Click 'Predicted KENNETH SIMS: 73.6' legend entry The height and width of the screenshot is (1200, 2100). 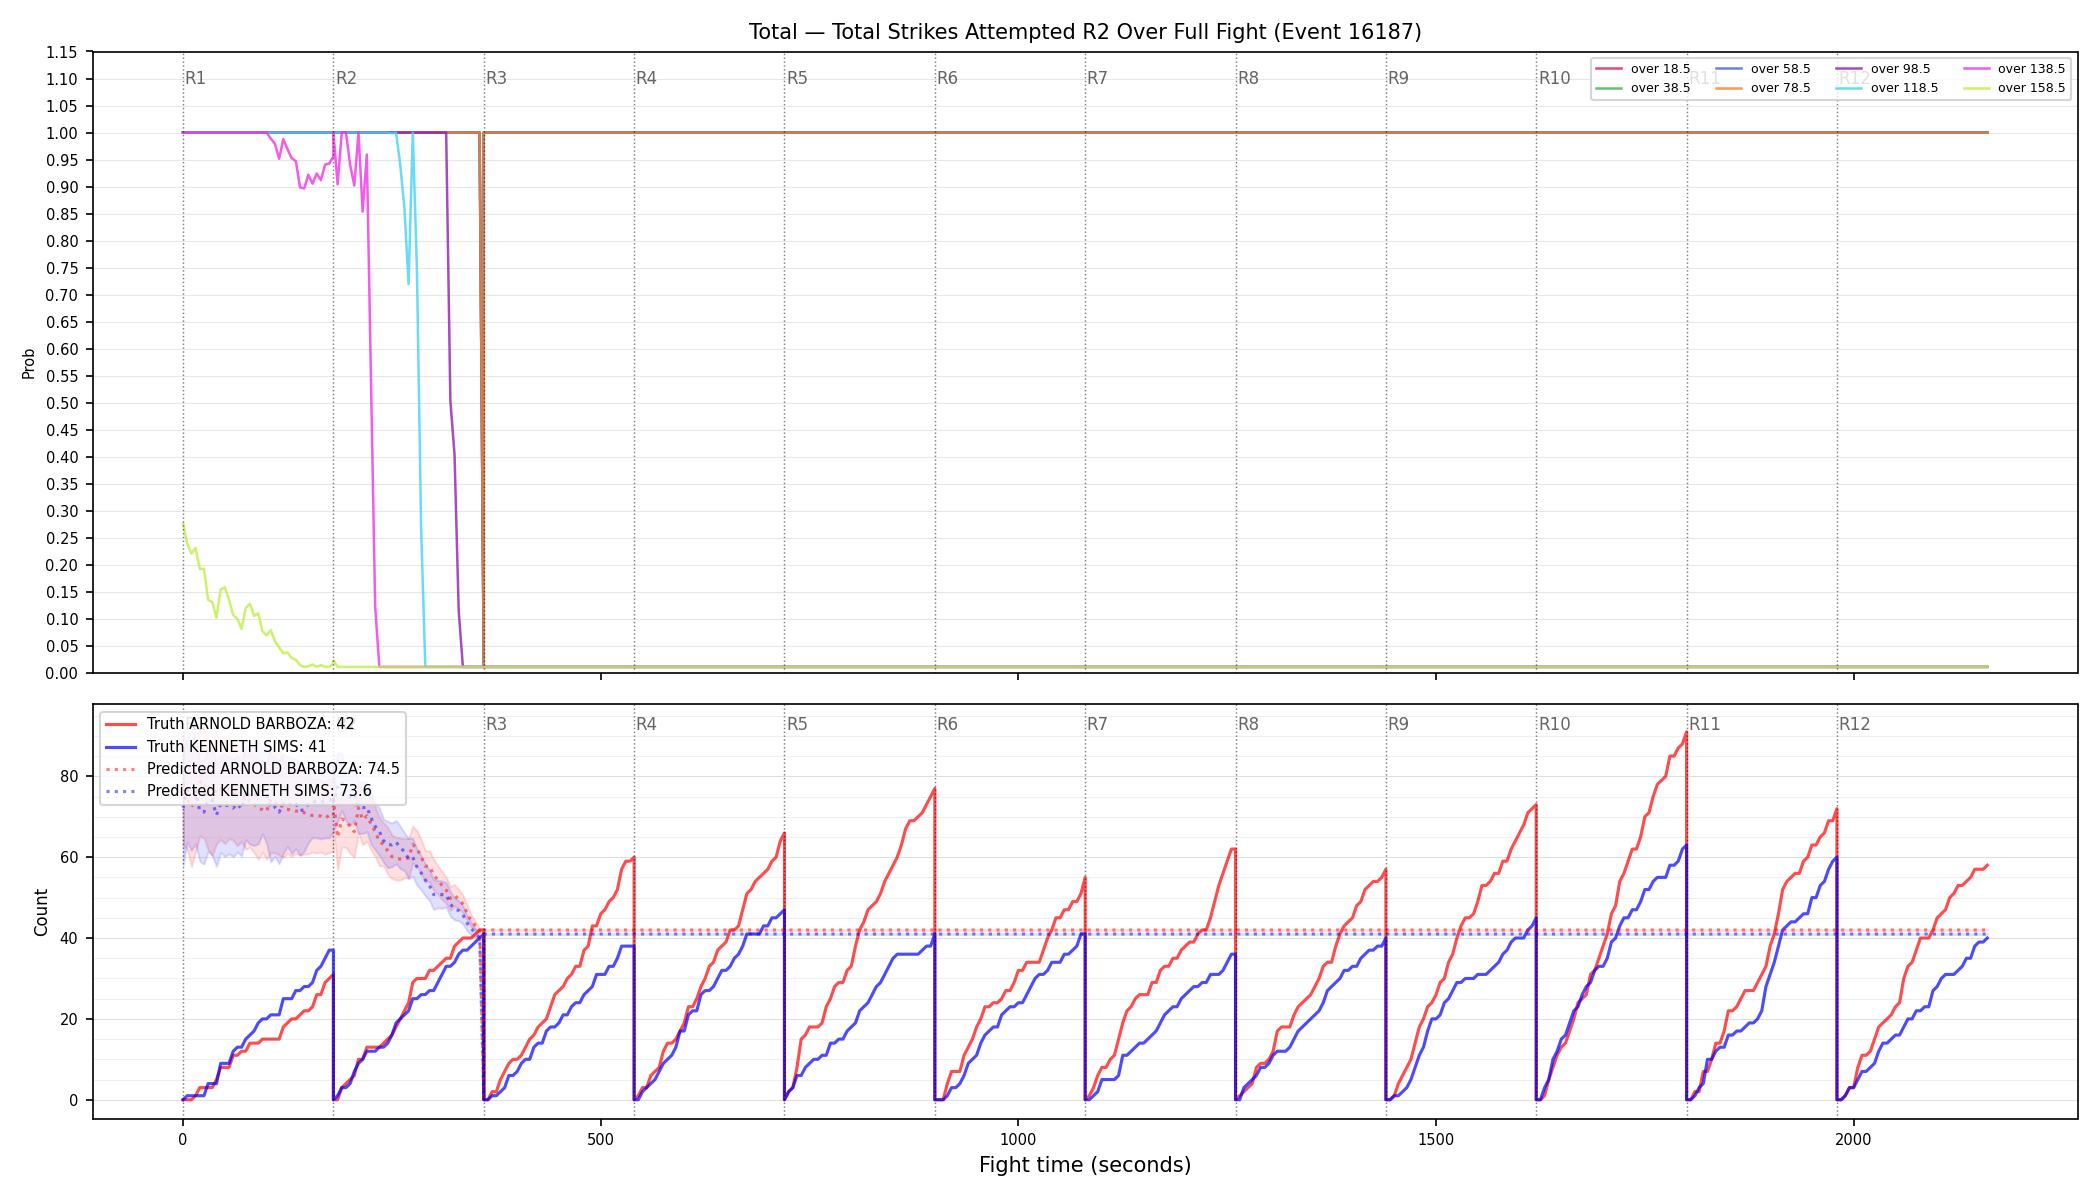[238, 791]
